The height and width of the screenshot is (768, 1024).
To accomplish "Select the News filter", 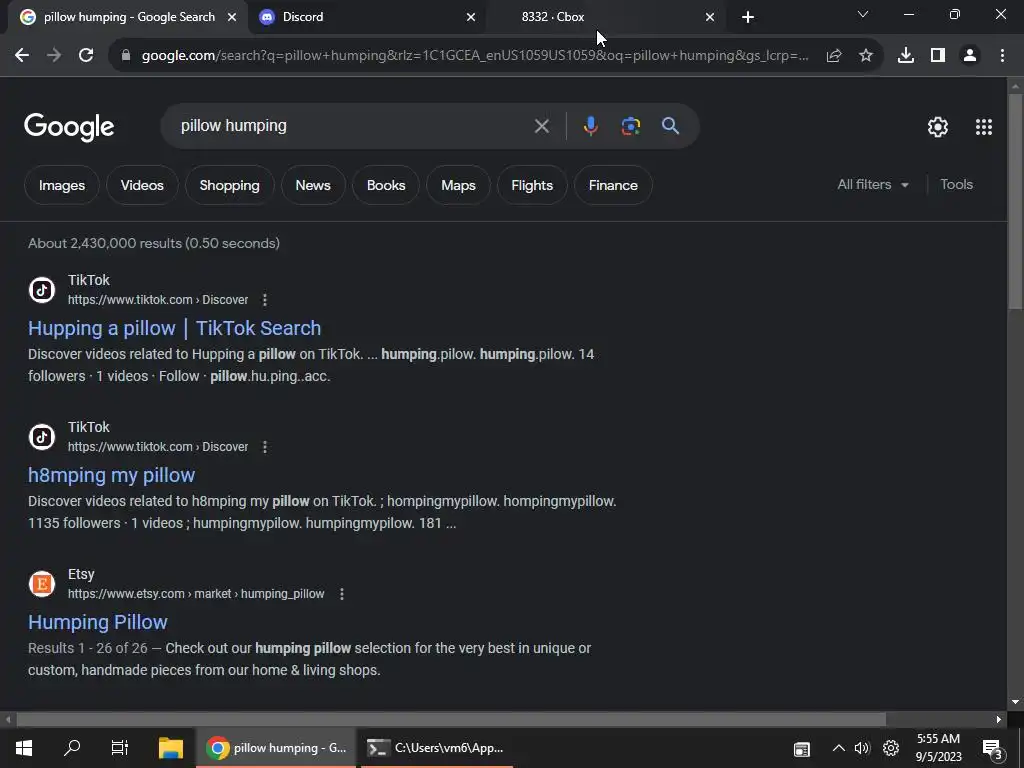I will tap(313, 185).
